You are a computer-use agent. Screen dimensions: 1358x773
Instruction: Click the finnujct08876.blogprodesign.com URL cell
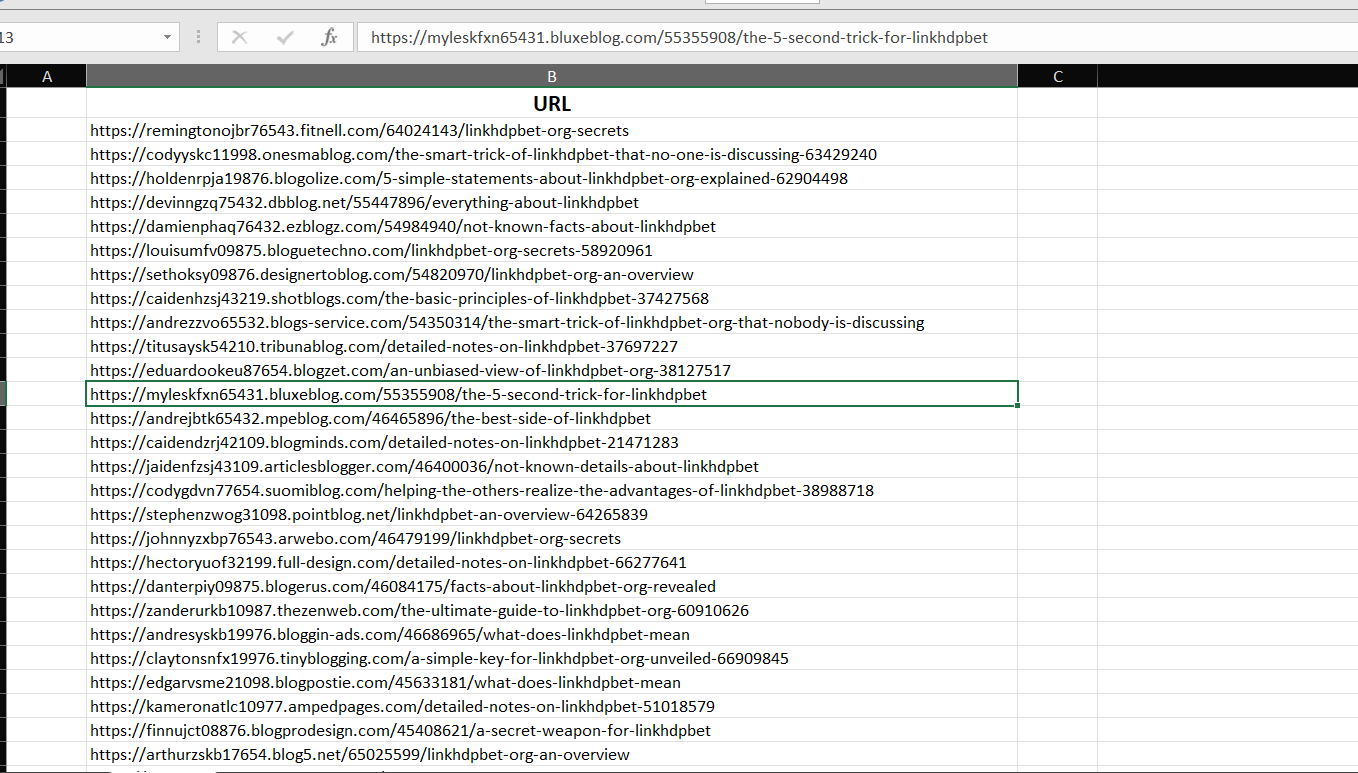(400, 730)
